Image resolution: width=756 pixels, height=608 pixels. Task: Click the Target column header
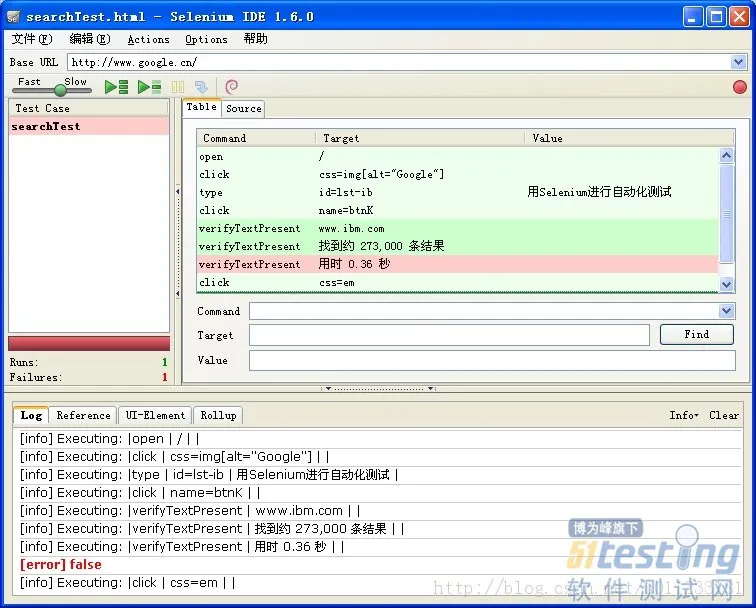pyautogui.click(x=419, y=138)
